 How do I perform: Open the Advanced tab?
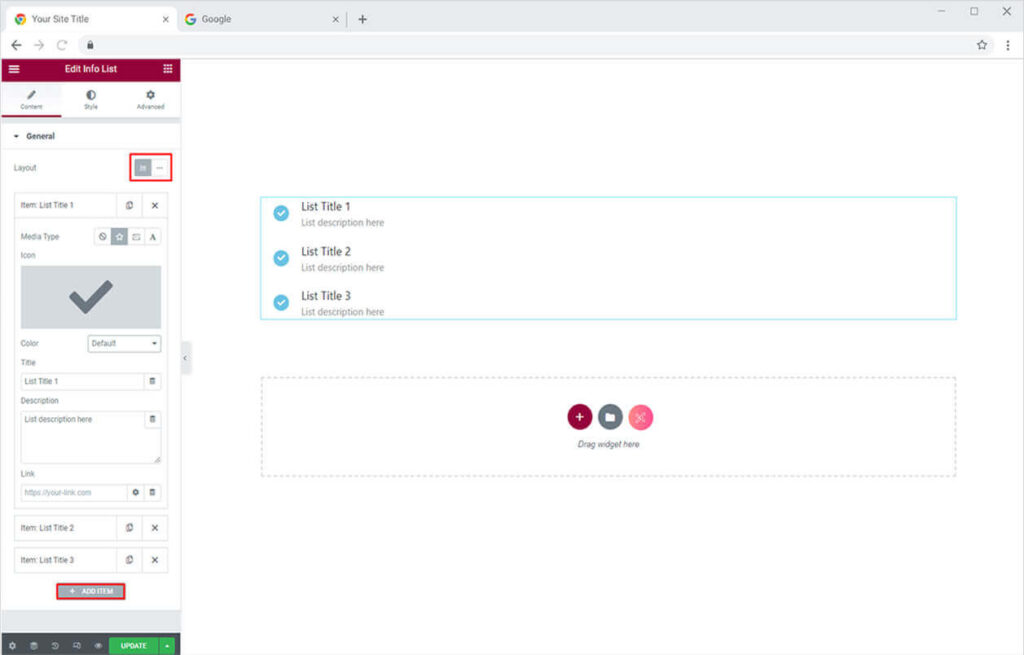[150, 99]
